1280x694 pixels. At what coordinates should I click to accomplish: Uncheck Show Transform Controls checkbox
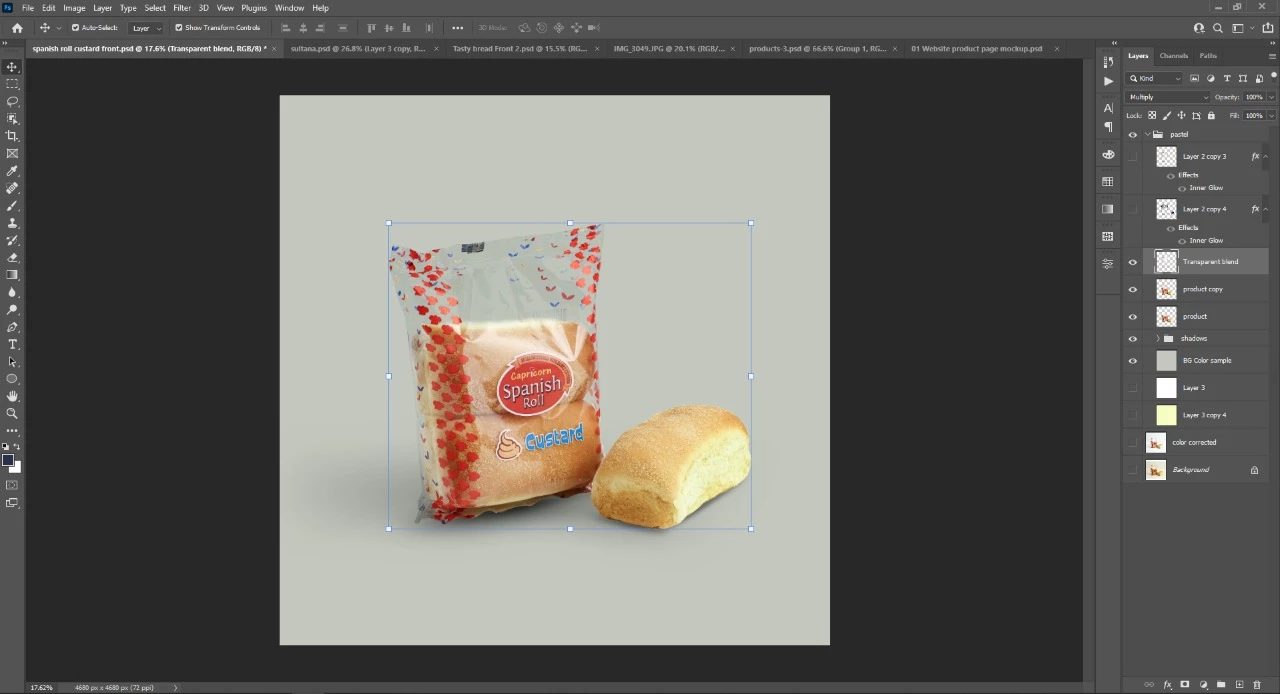[x=179, y=28]
